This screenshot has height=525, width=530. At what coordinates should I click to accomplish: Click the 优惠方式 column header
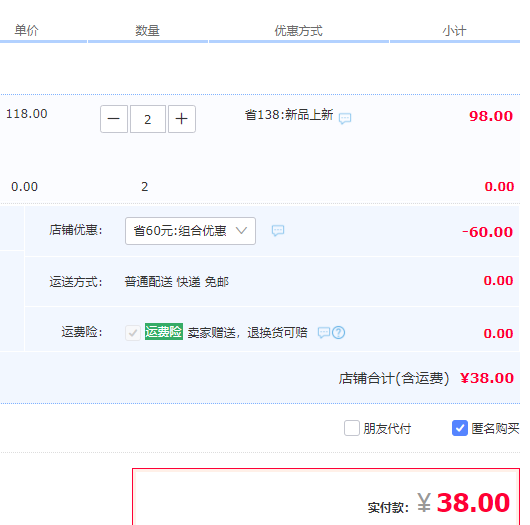click(x=298, y=31)
